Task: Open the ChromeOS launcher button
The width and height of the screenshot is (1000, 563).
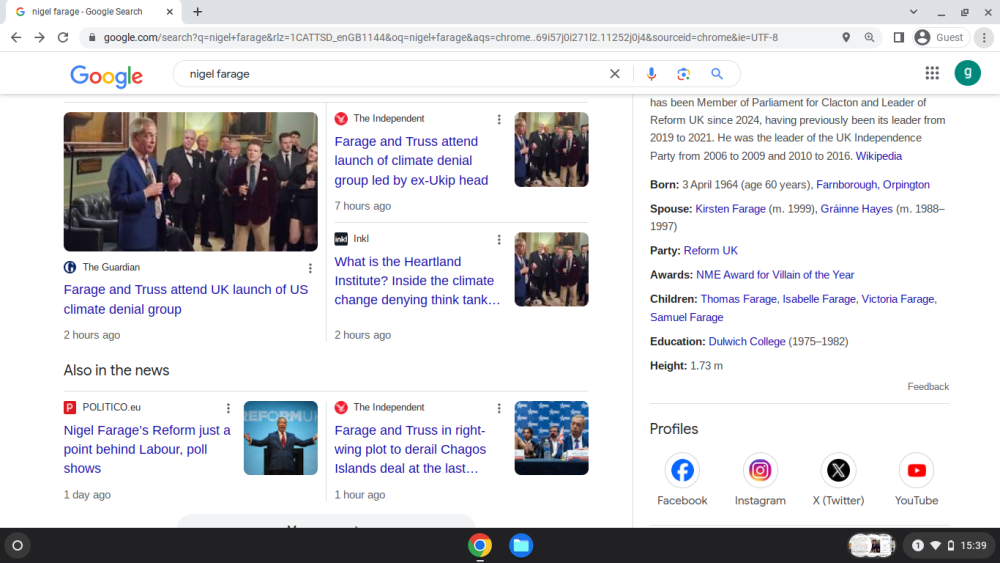Action: [x=18, y=546]
